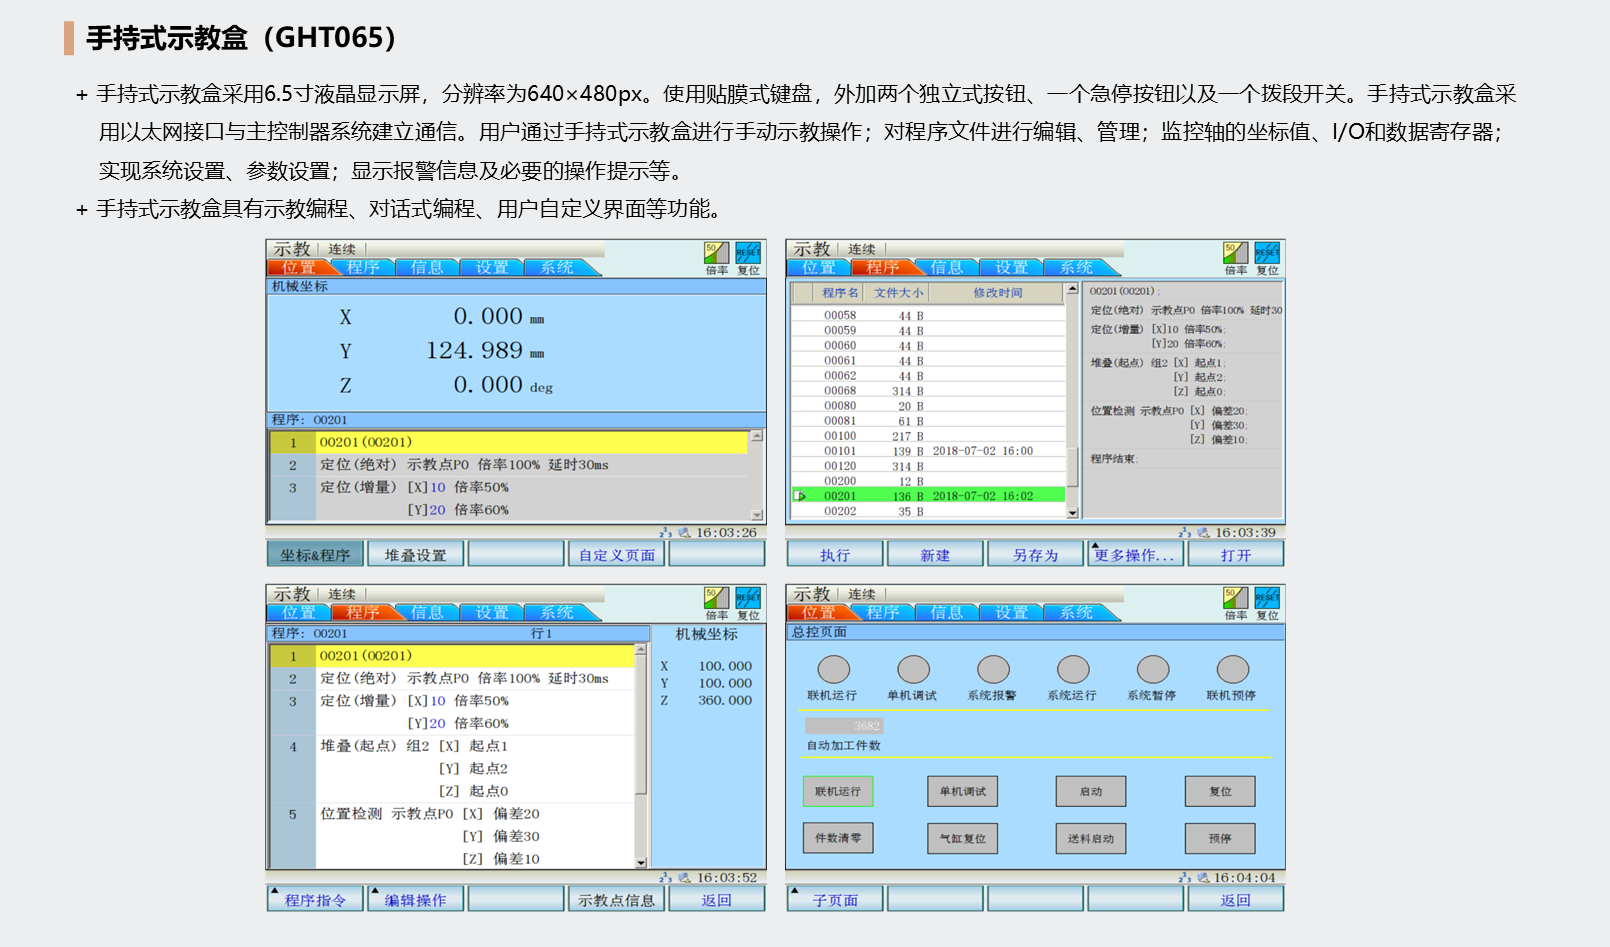This screenshot has width=1610, height=947.
Task: Click the 倍率 override icon in the 总控页面 screen
Action: (x=1235, y=598)
